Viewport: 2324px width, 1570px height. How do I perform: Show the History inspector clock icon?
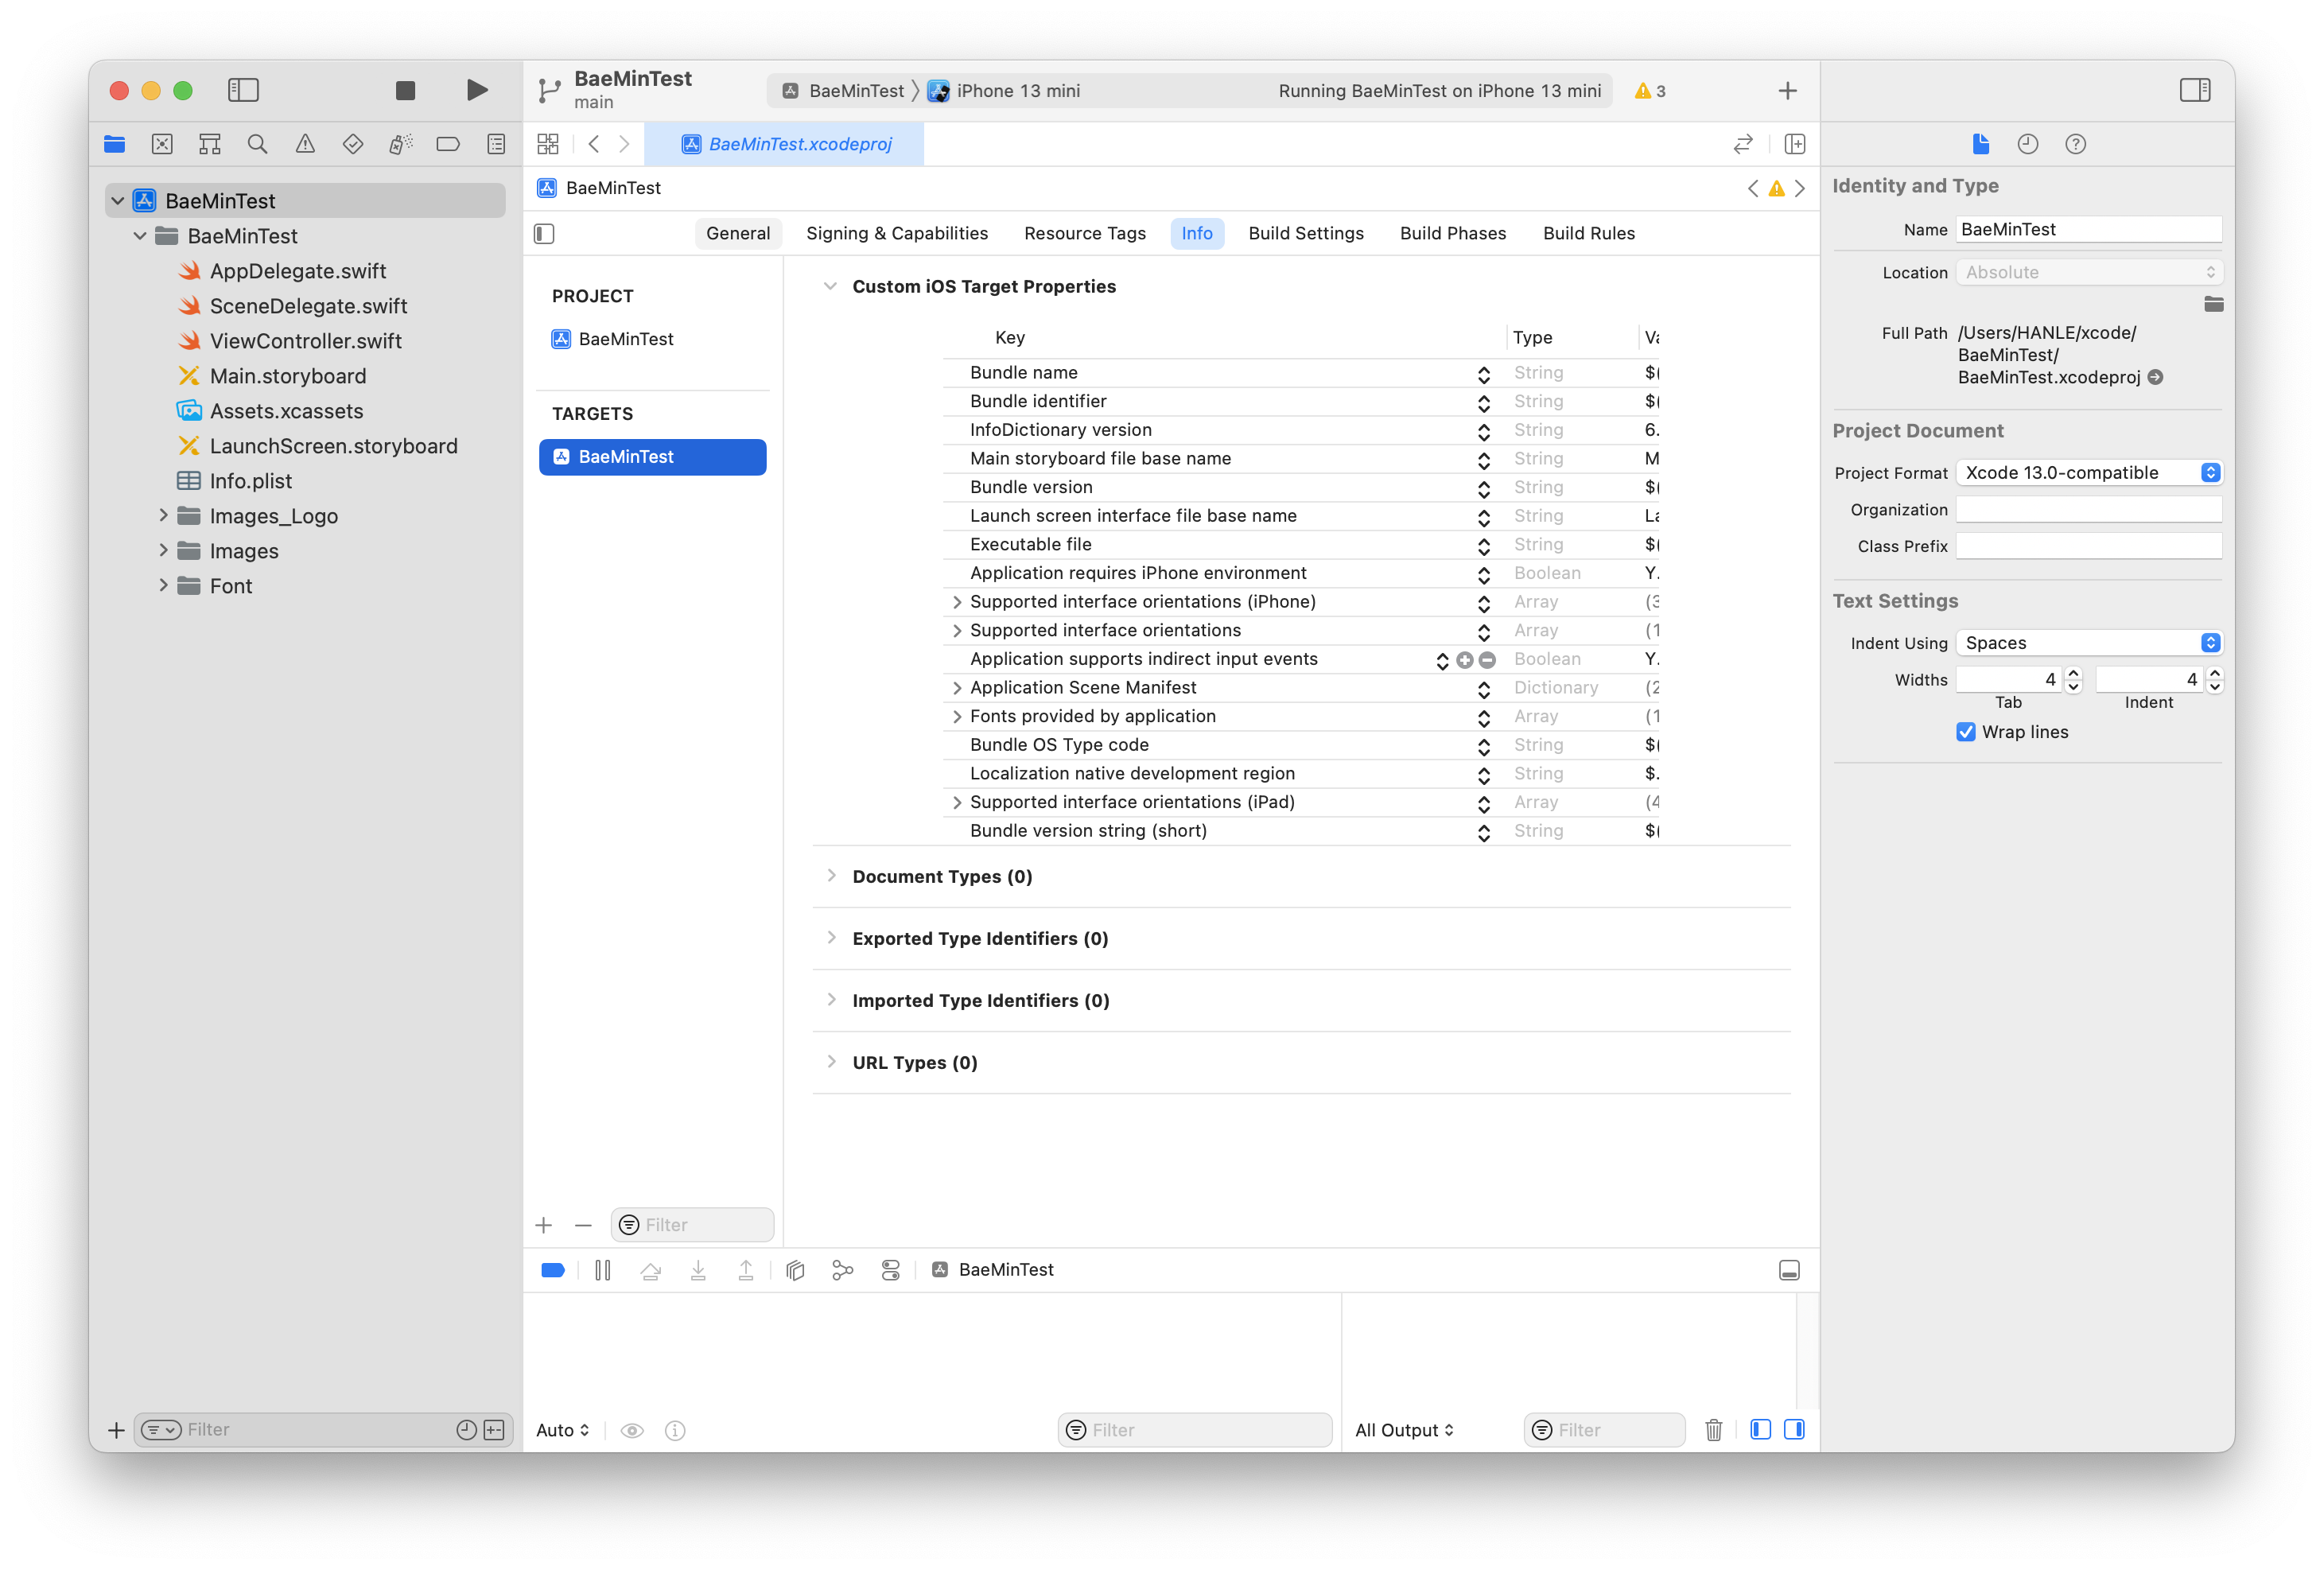[x=2027, y=144]
